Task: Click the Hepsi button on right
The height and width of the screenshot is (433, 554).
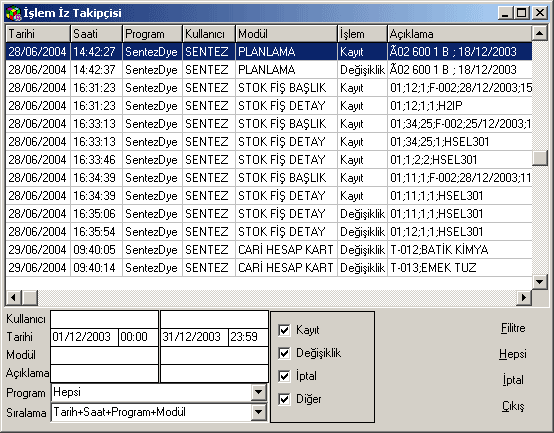Action: point(513,354)
